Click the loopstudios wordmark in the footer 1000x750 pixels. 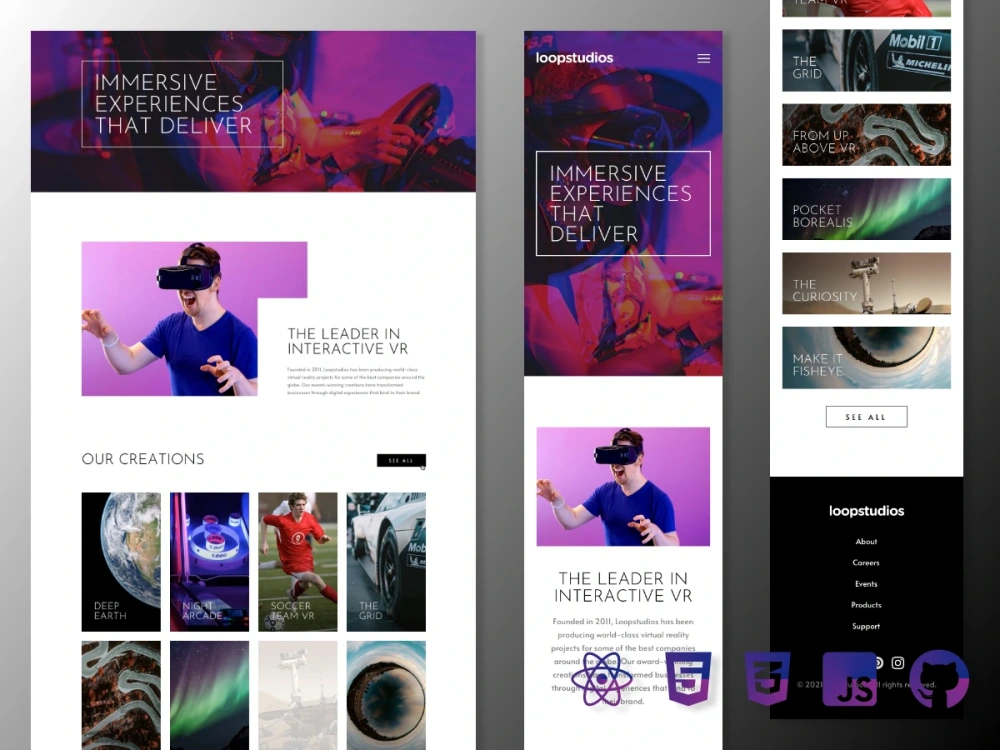pos(866,511)
